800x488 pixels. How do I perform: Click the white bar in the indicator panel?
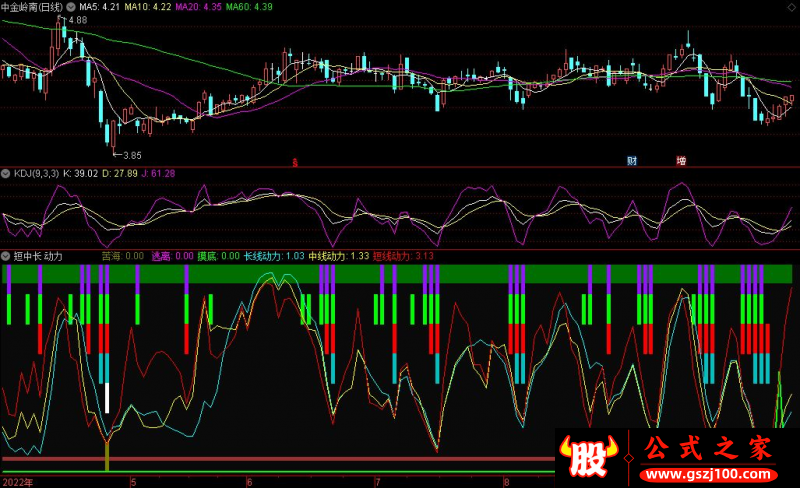pyautogui.click(x=107, y=398)
